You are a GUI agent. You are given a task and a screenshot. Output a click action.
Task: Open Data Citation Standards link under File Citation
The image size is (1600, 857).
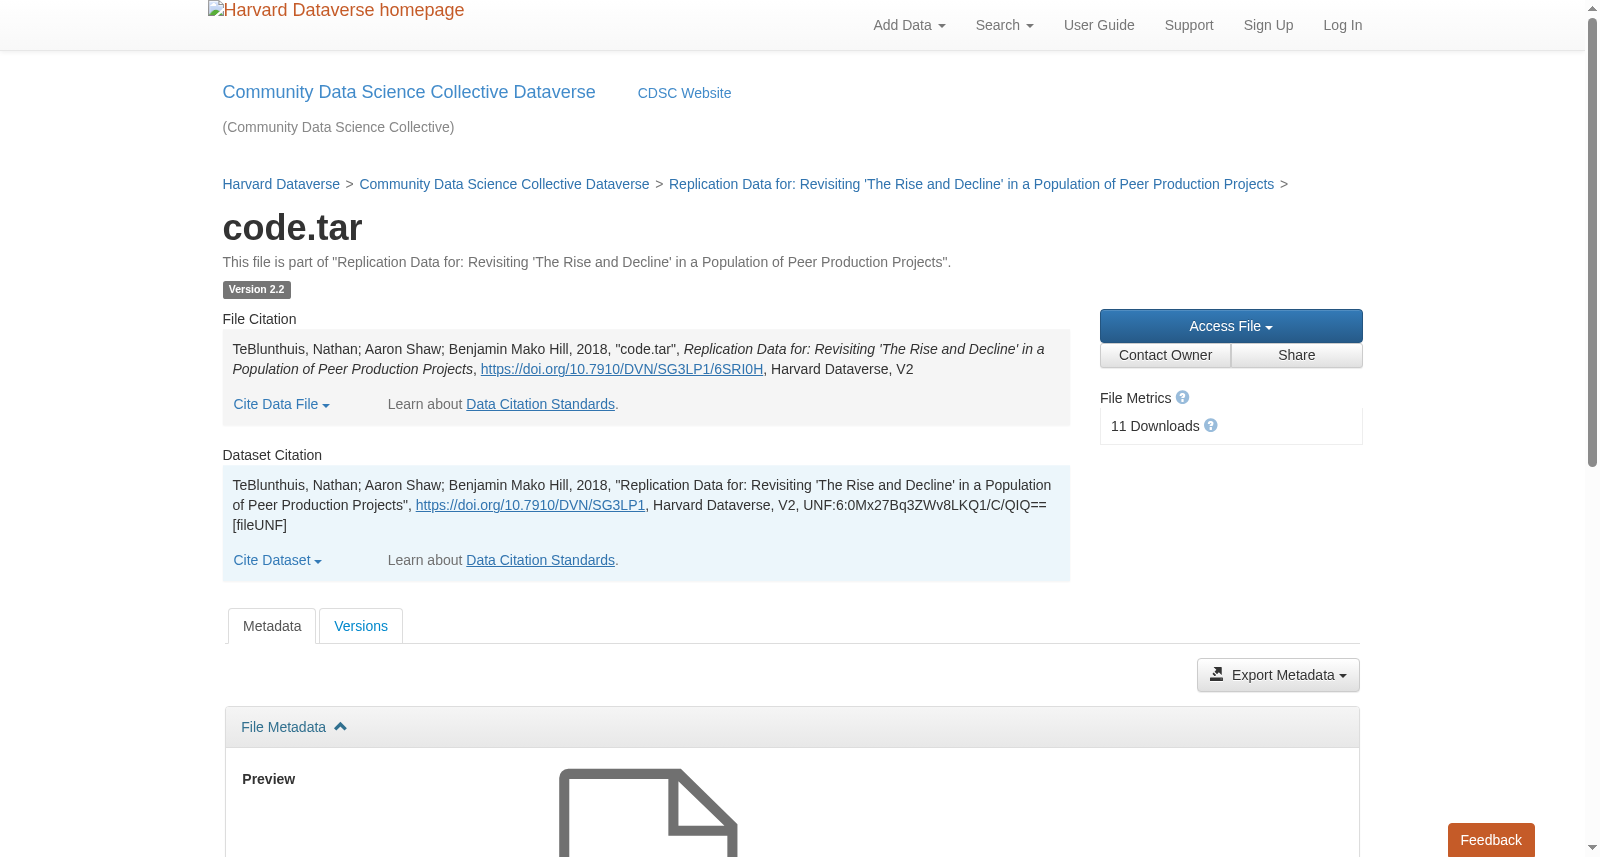tap(540, 404)
